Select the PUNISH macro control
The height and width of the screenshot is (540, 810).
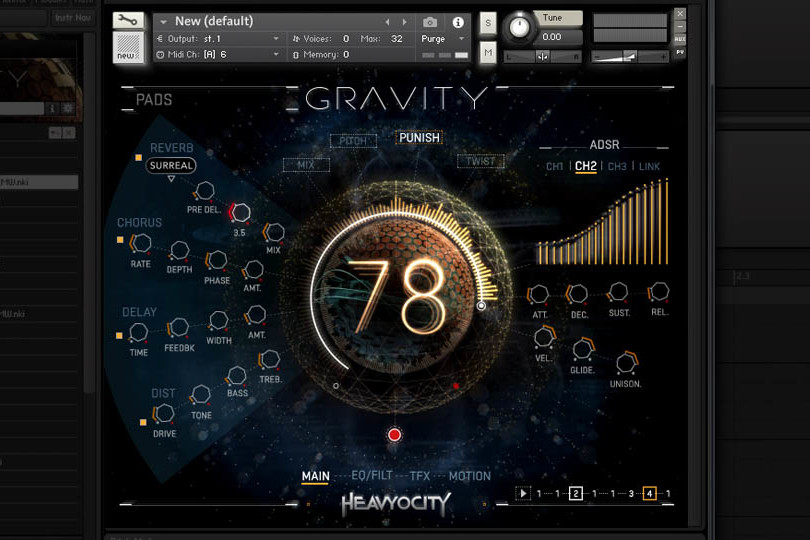[419, 137]
